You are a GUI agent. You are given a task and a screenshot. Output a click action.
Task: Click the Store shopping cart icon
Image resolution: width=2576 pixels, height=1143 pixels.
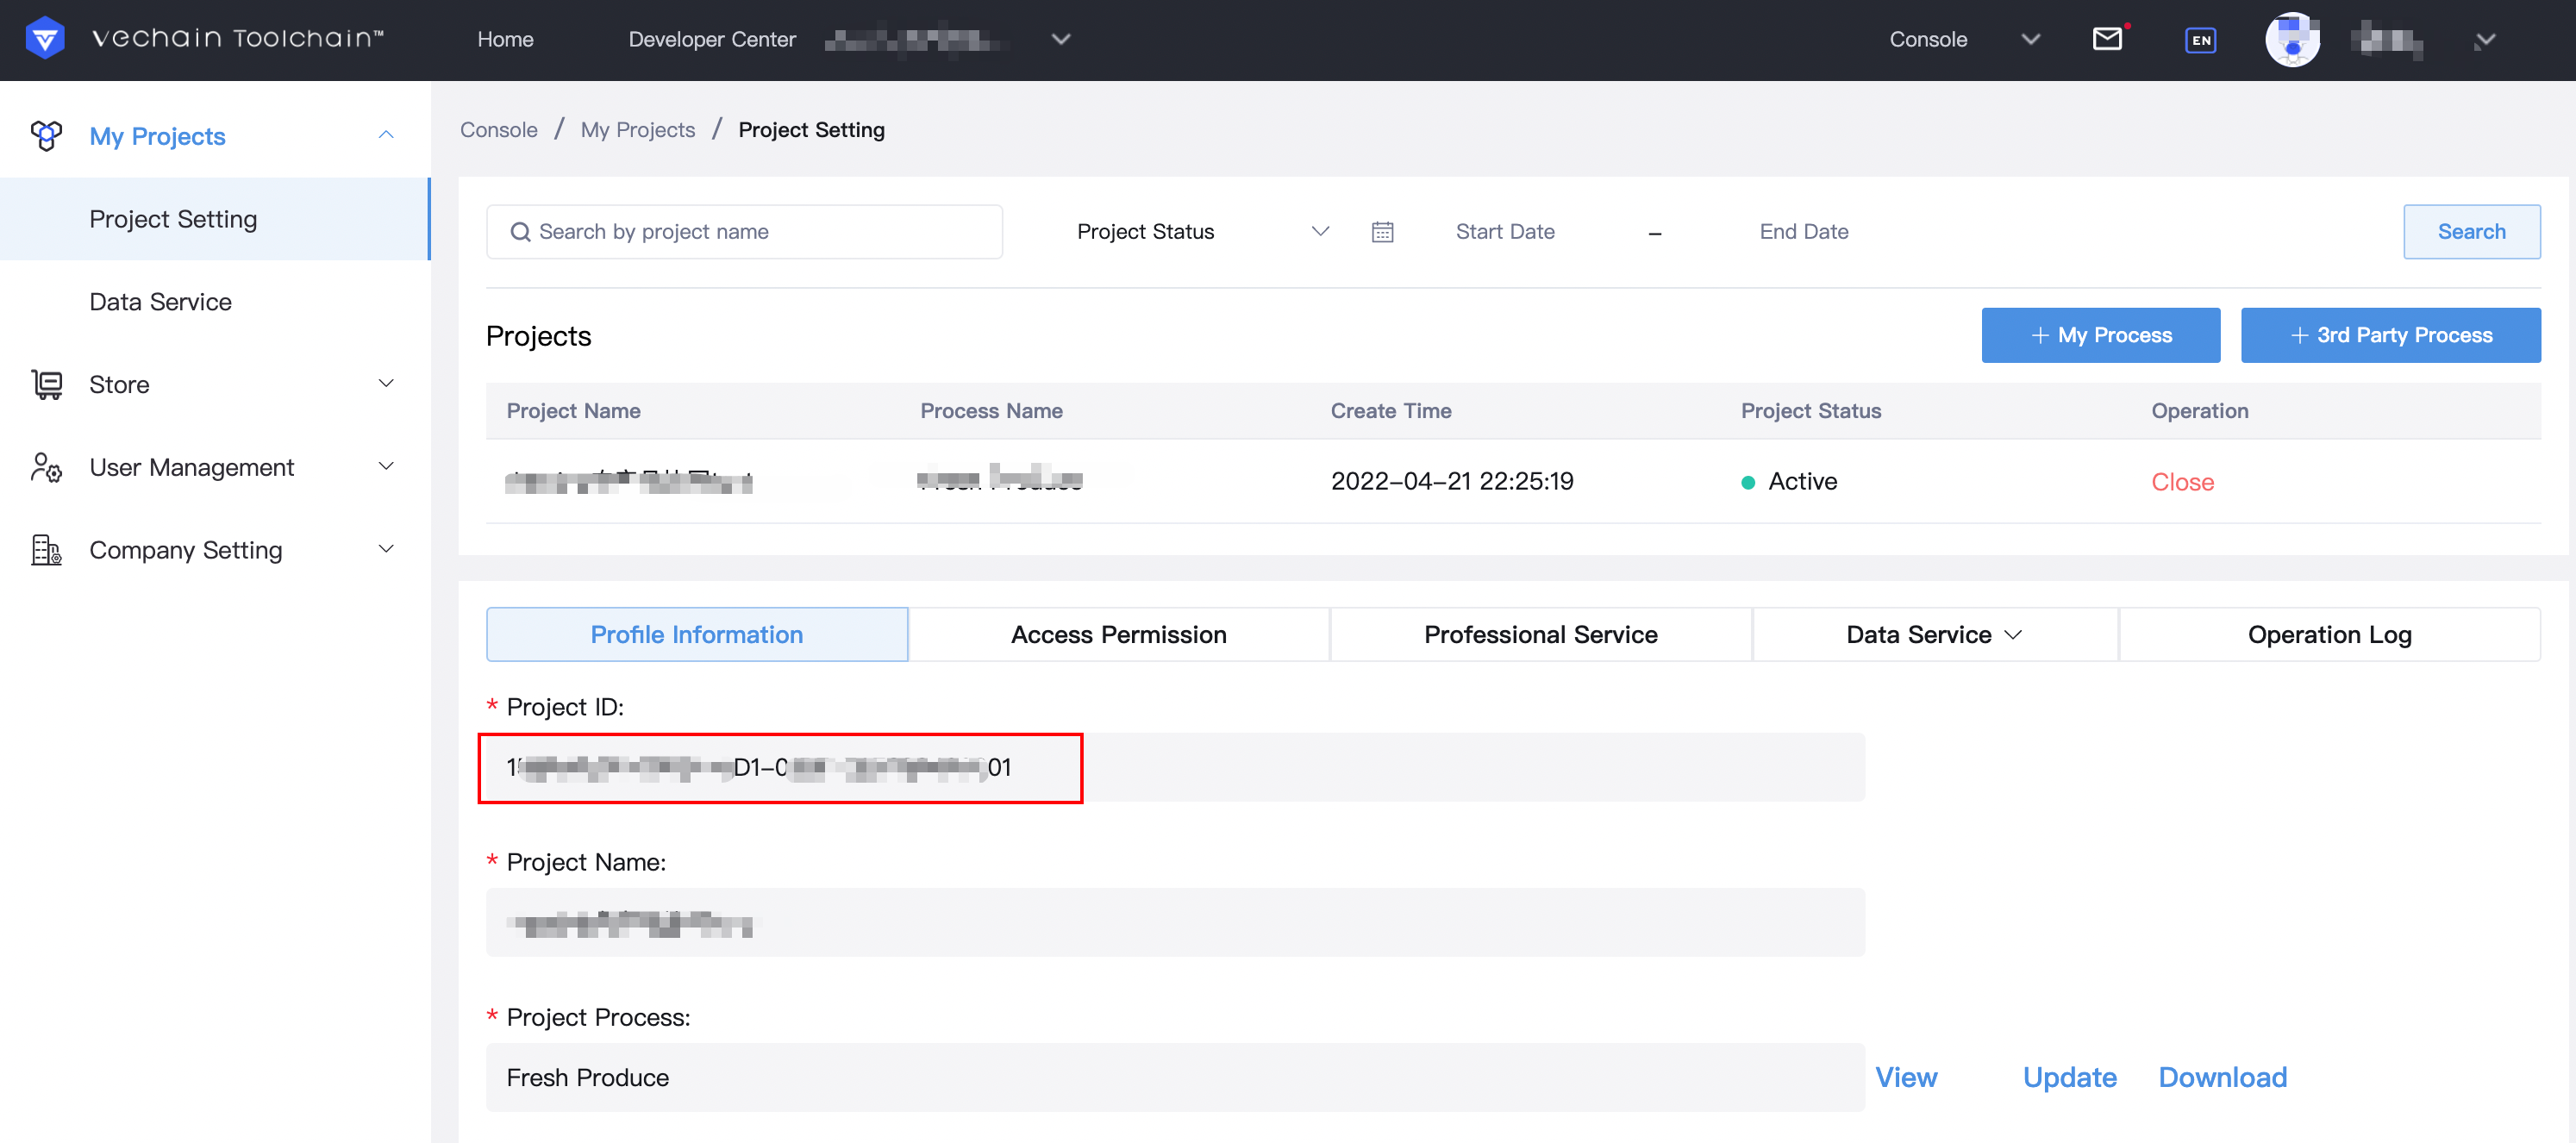tap(46, 384)
